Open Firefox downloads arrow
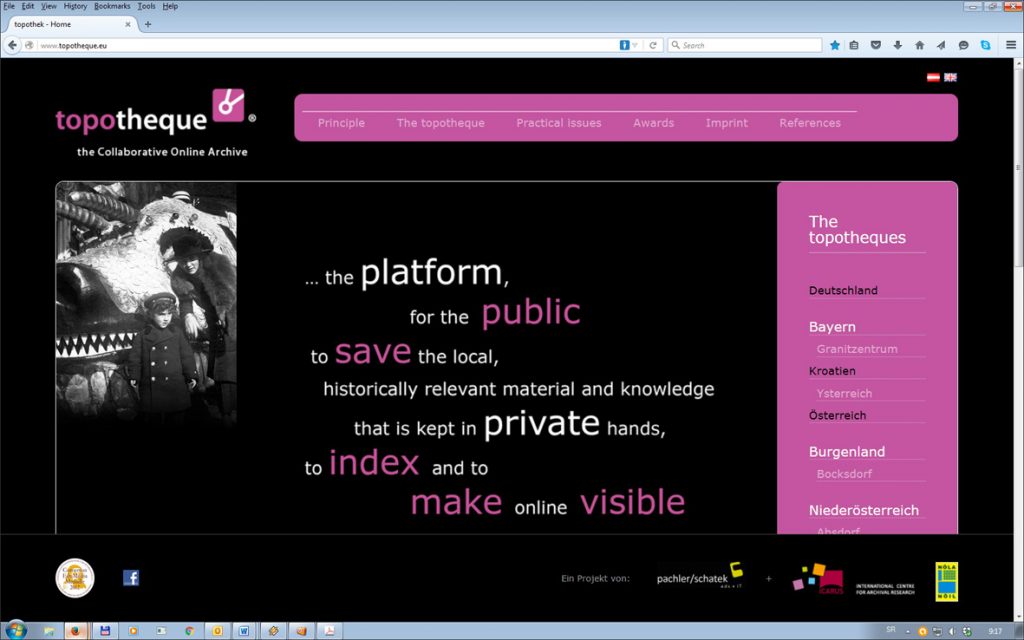The image size is (1024, 640). coord(897,45)
